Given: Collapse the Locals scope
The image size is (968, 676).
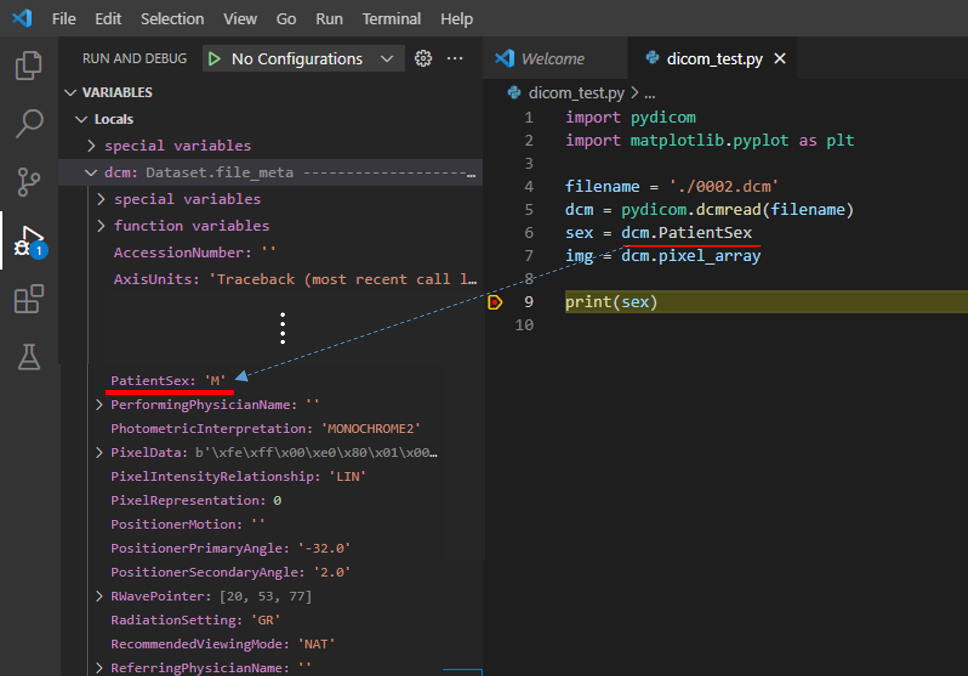Looking at the screenshot, I should [x=81, y=119].
